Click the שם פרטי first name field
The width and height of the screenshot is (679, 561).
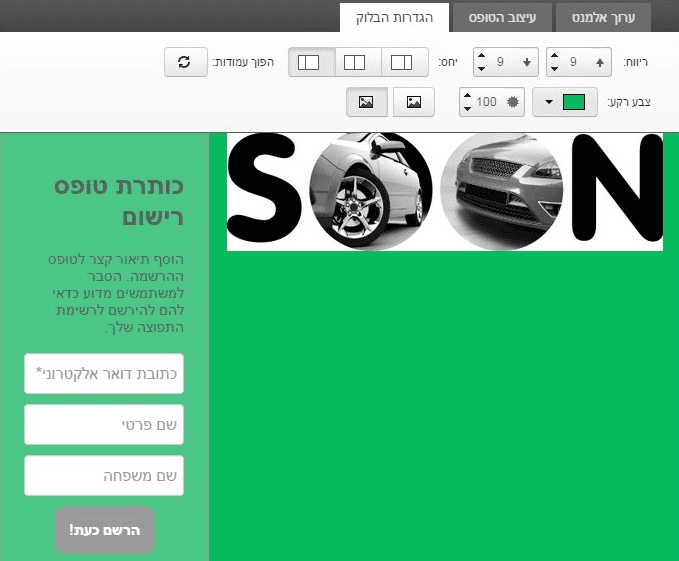pos(104,425)
